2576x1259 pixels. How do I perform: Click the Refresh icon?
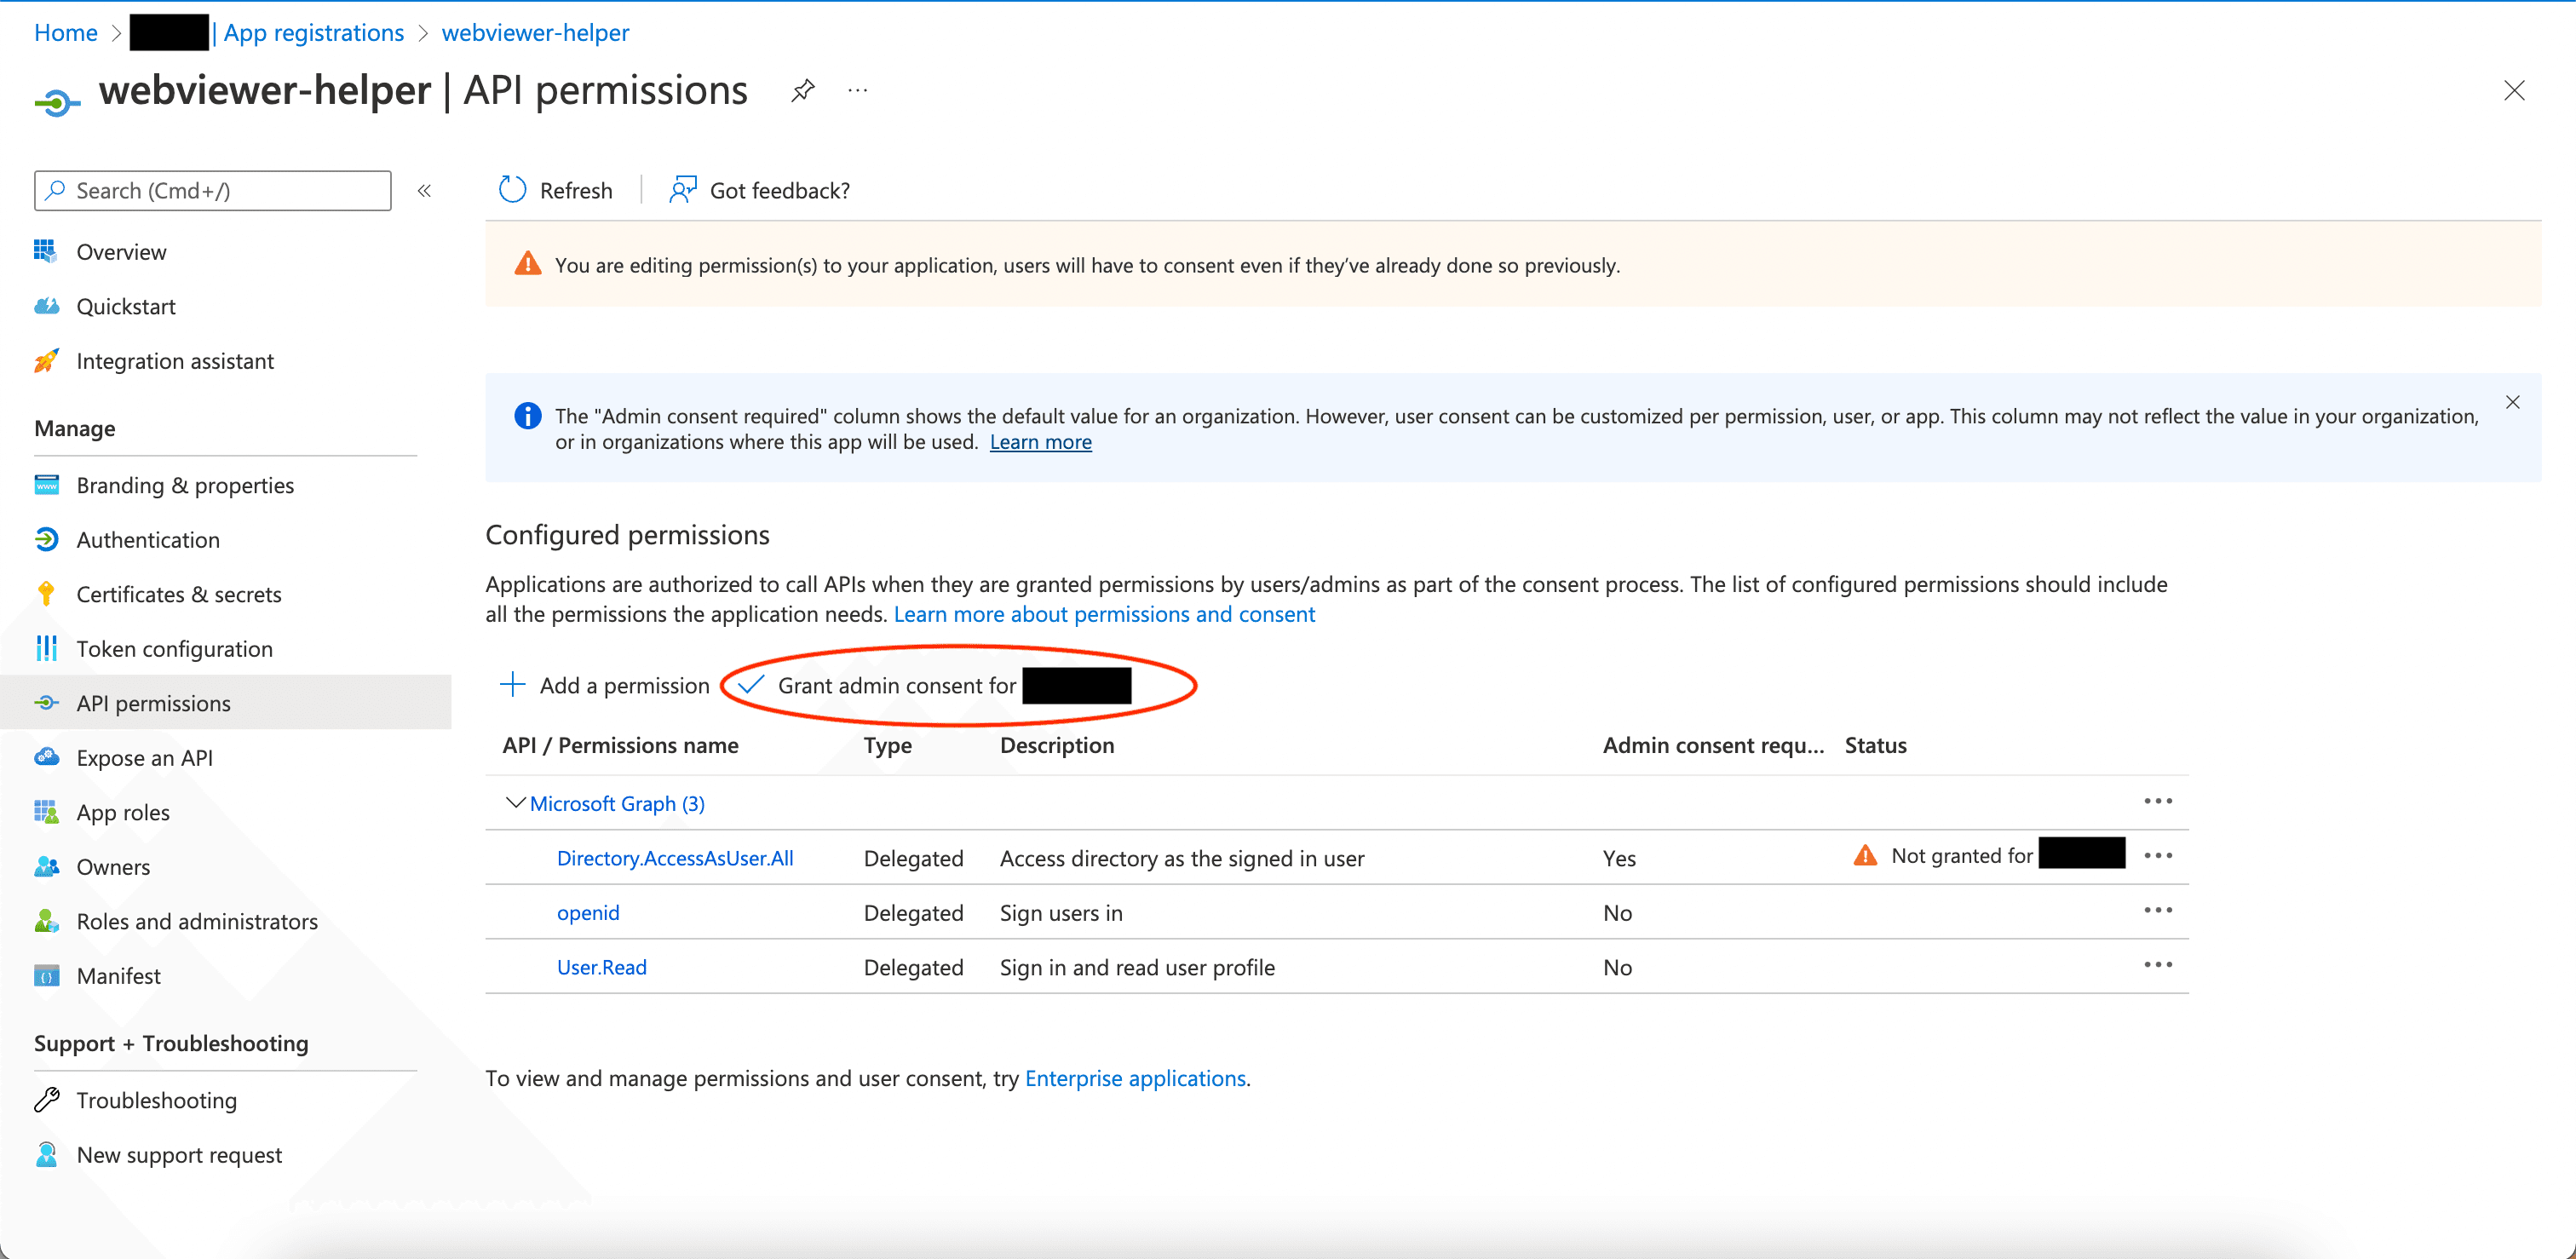[x=512, y=190]
